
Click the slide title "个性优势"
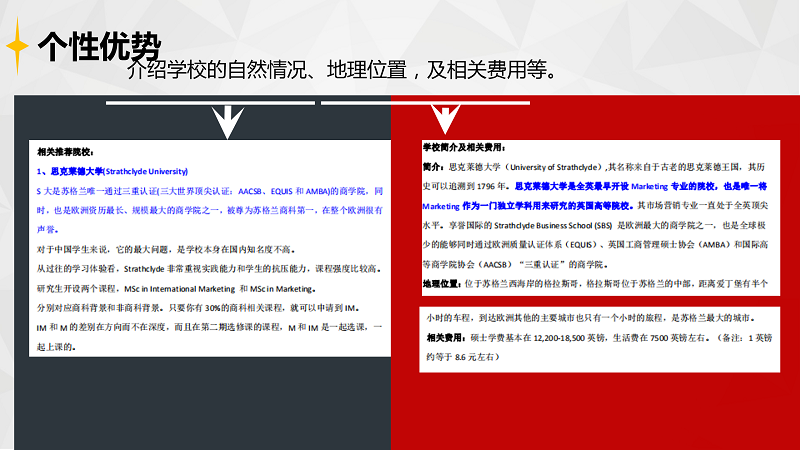[99, 46]
